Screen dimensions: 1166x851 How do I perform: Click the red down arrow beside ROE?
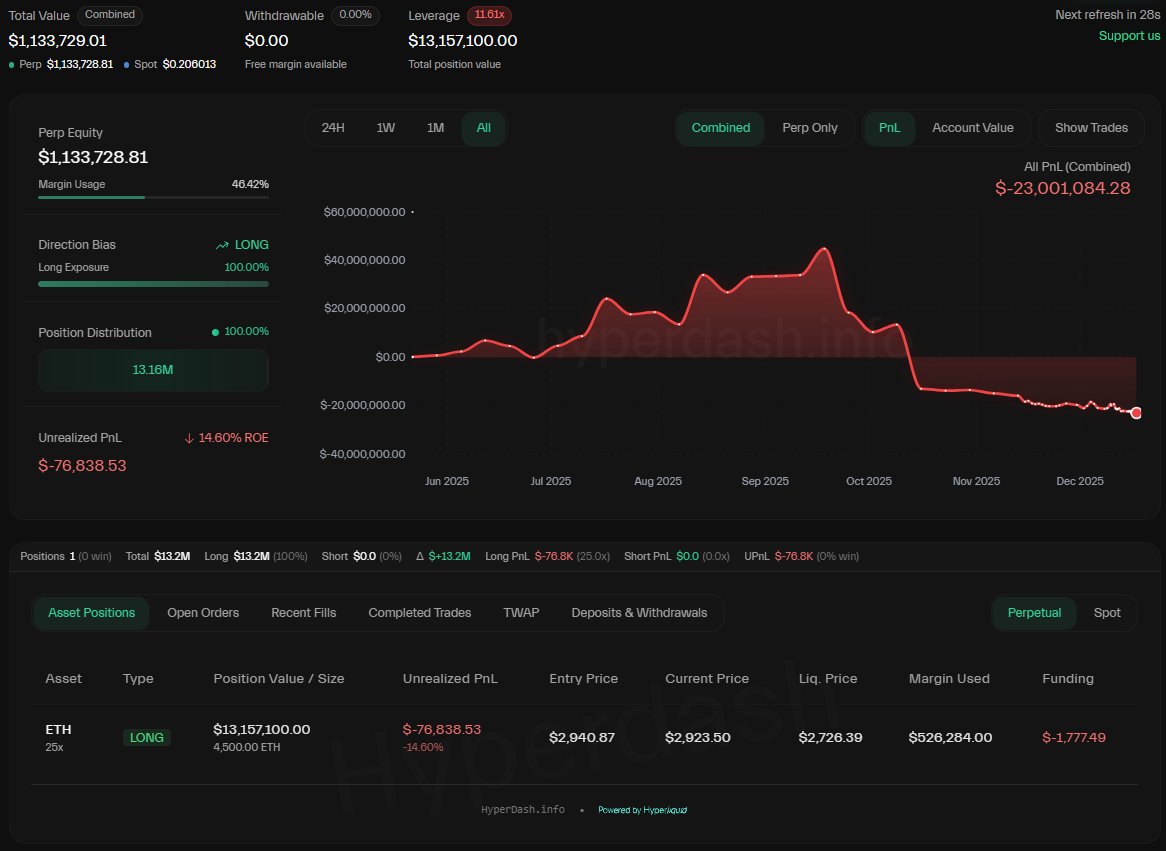tap(189, 438)
